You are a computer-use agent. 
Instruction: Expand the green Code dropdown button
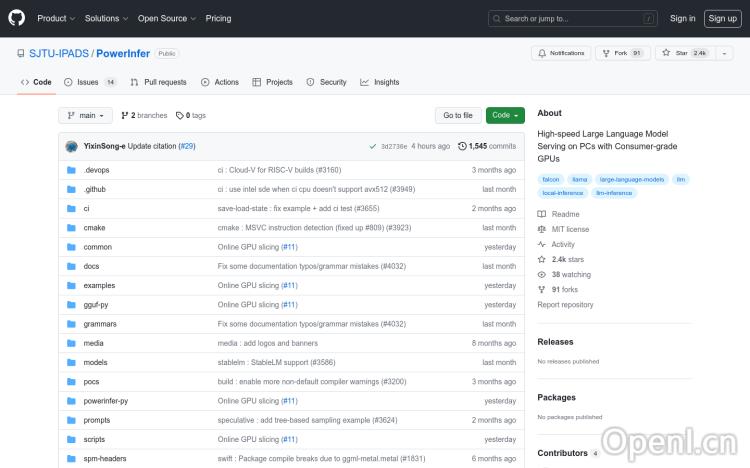[x=505, y=115]
